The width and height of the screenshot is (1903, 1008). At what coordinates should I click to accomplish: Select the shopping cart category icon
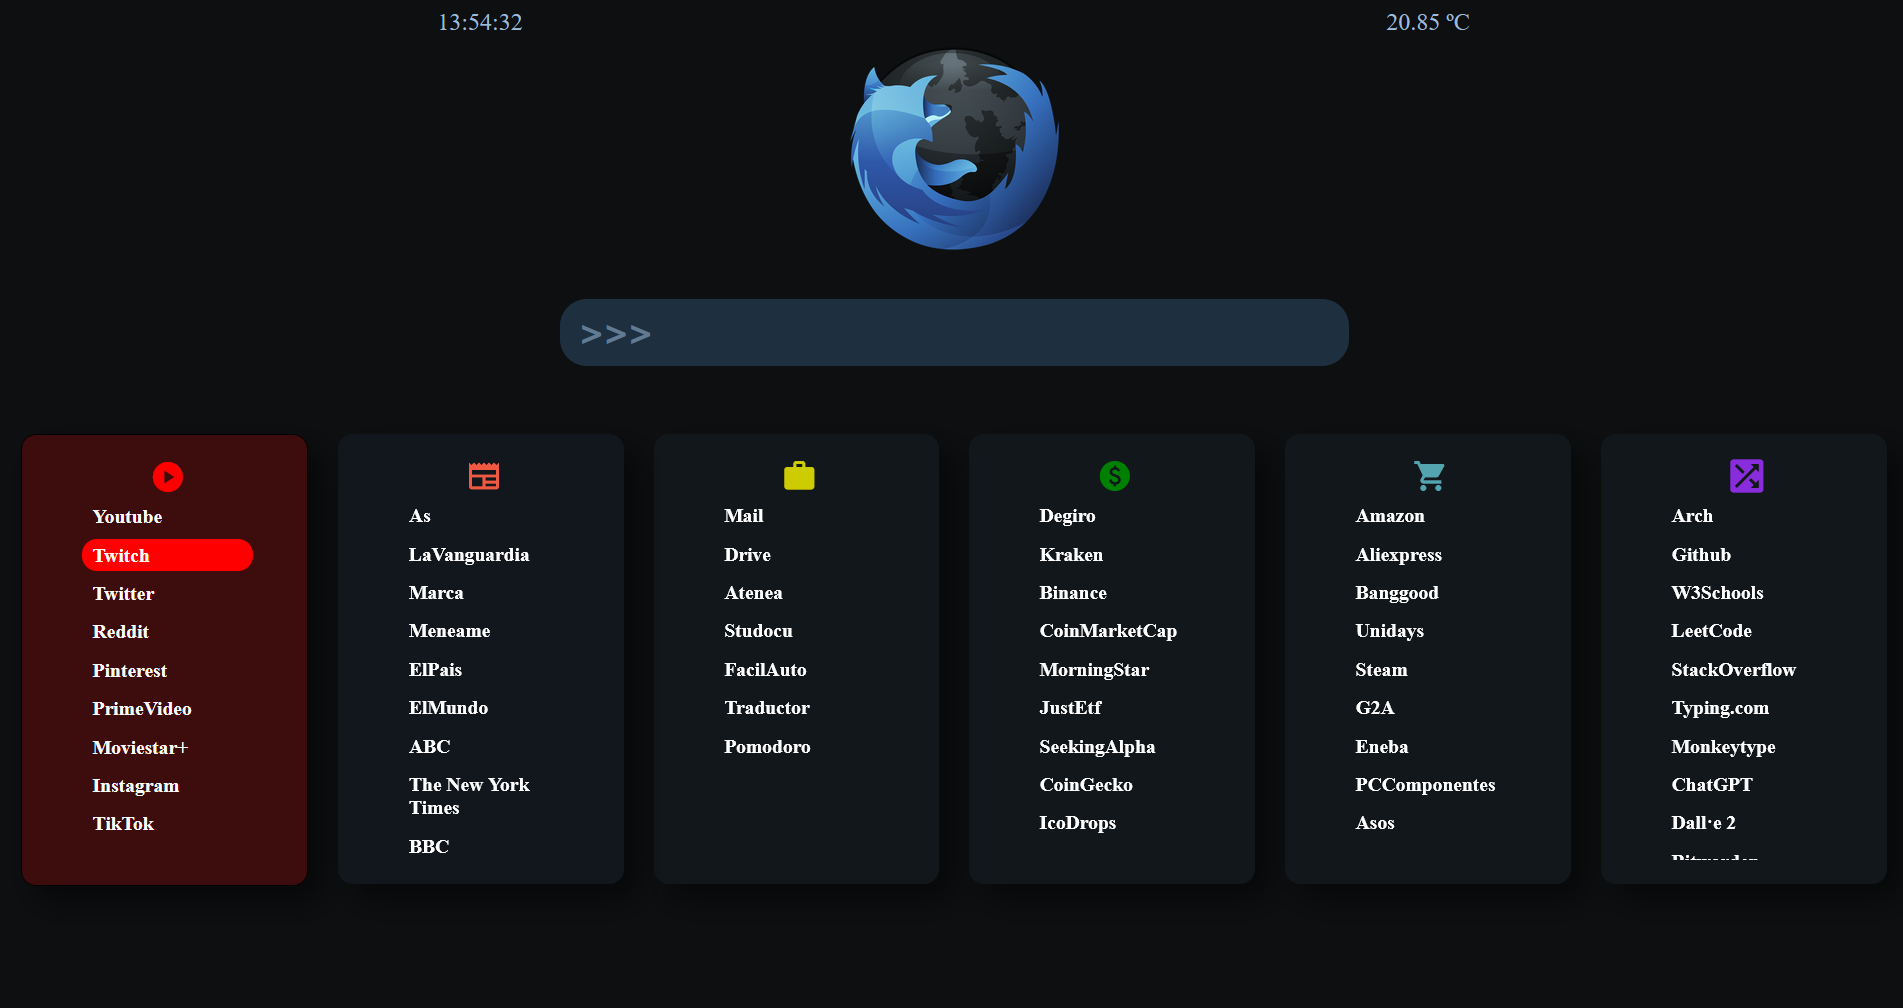click(1429, 477)
